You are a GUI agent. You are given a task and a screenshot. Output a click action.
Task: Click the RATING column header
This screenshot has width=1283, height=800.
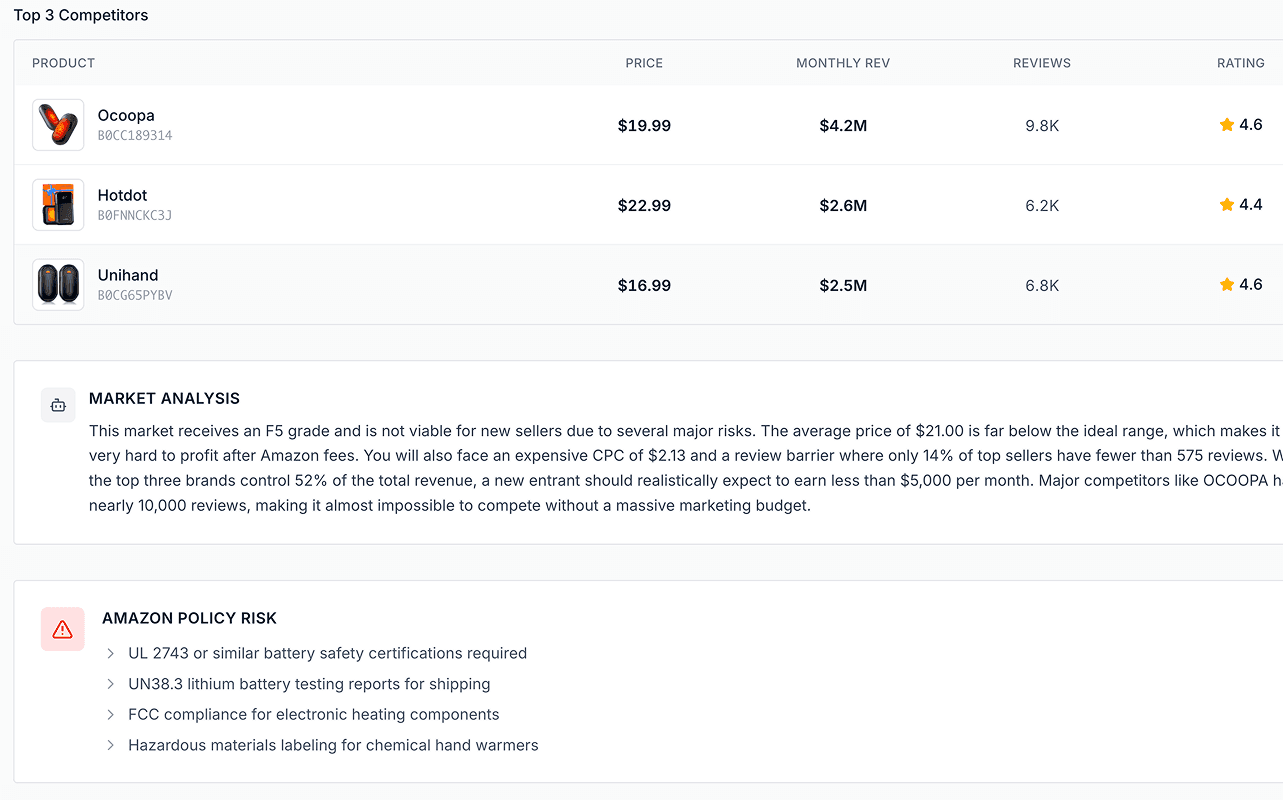pos(1241,63)
